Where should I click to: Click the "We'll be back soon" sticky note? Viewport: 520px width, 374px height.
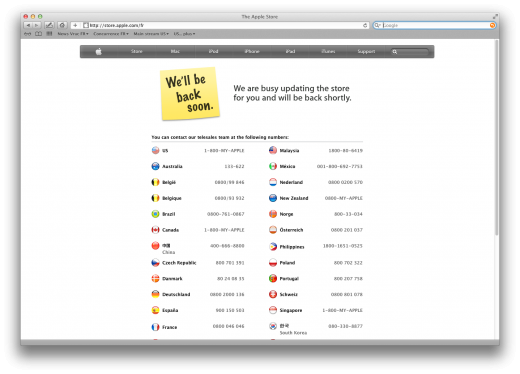190,94
